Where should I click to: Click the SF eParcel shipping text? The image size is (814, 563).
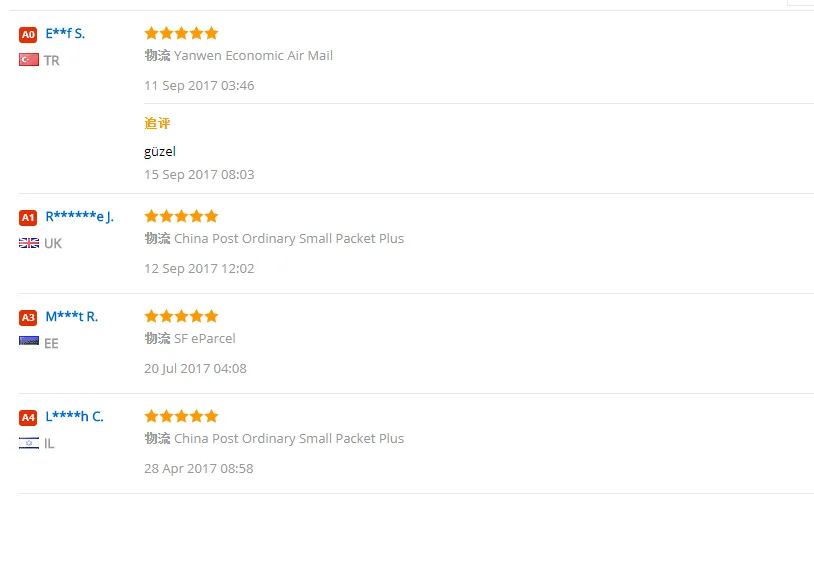click(x=205, y=339)
